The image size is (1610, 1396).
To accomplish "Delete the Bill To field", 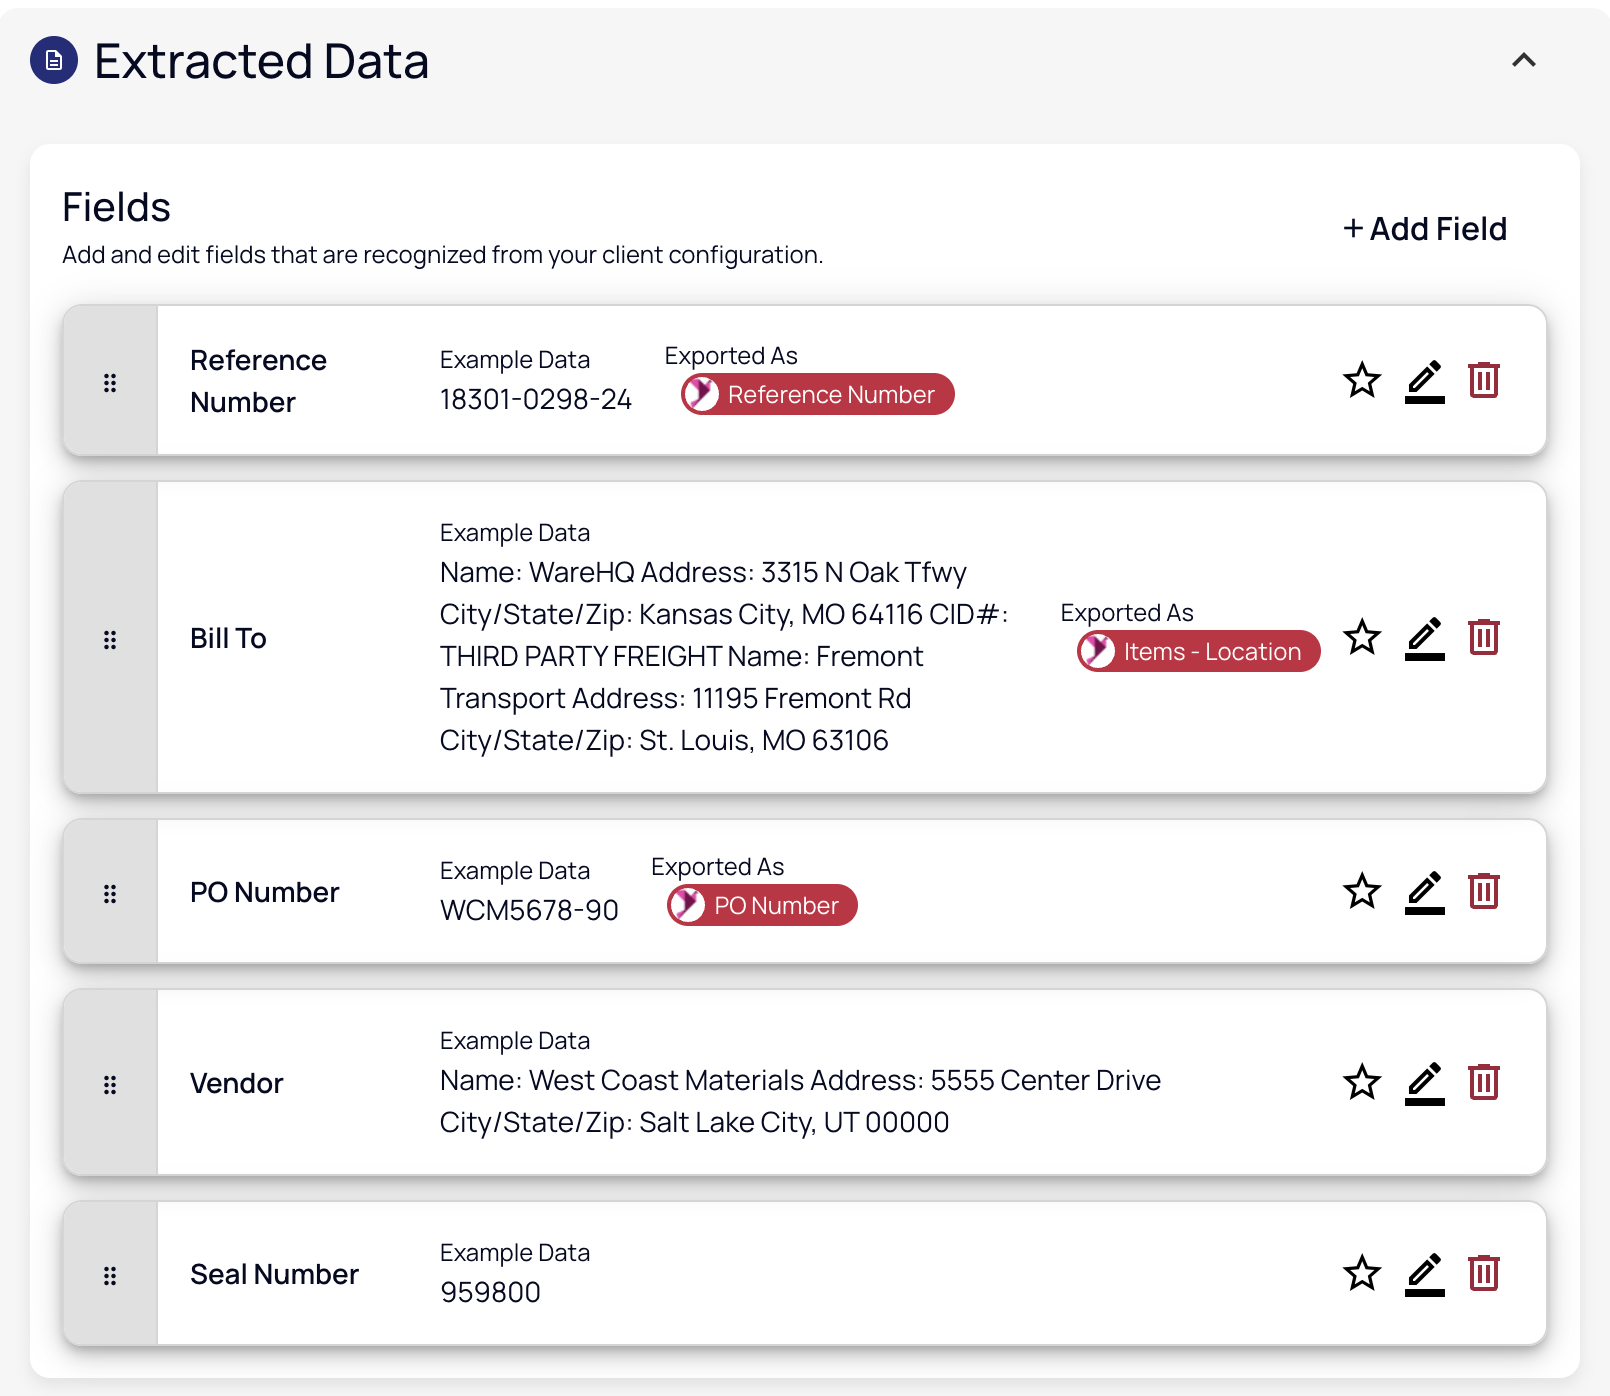I will [1484, 637].
